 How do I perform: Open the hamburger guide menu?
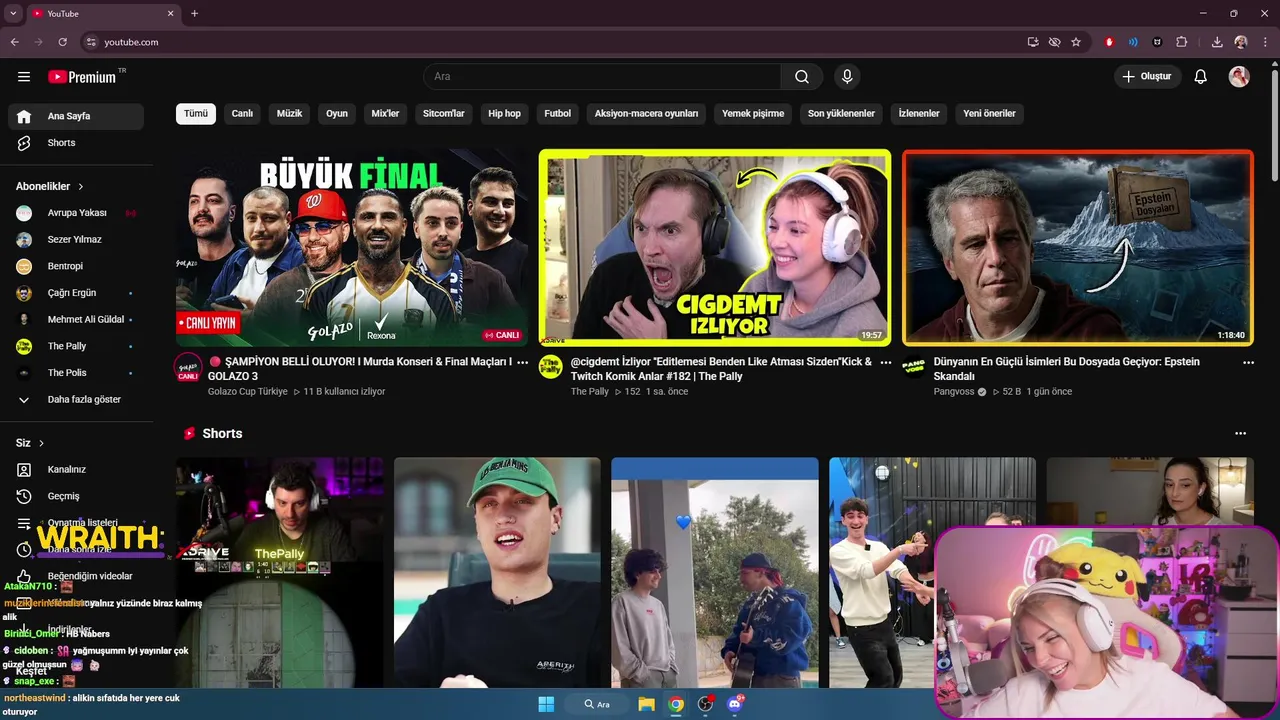coord(24,77)
